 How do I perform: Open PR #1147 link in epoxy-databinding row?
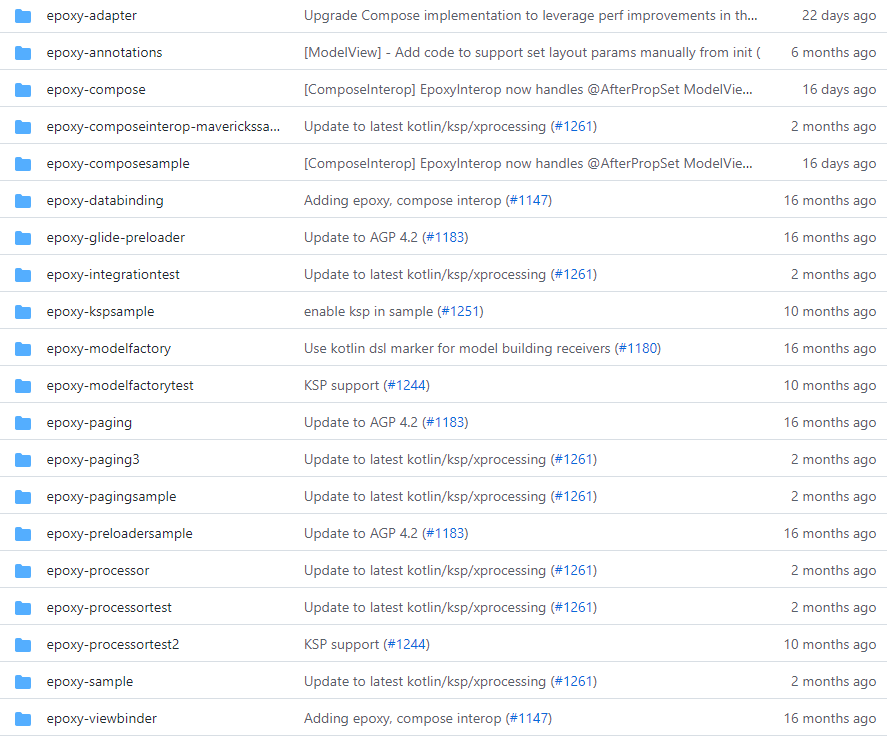coord(529,201)
